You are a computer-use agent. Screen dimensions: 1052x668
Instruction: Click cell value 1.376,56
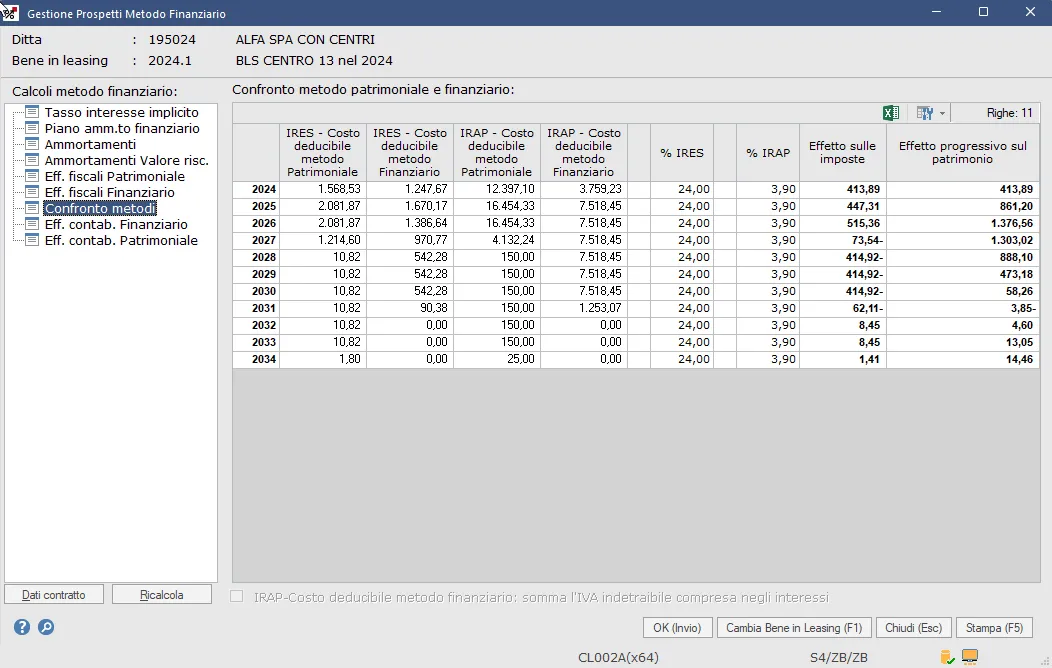point(963,223)
